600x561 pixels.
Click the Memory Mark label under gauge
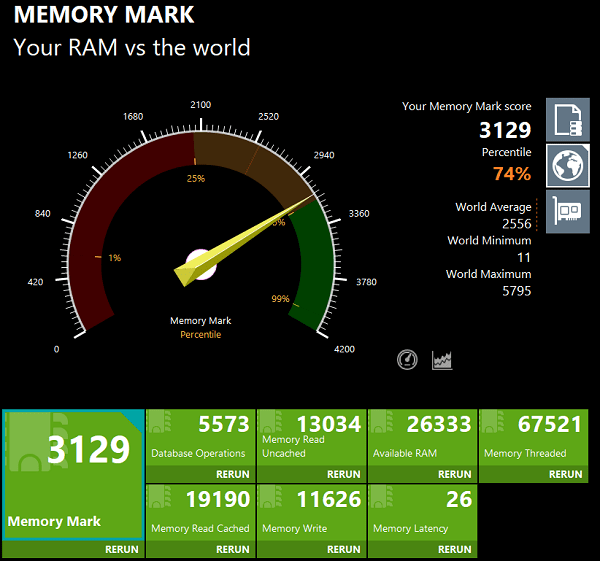[x=201, y=321]
